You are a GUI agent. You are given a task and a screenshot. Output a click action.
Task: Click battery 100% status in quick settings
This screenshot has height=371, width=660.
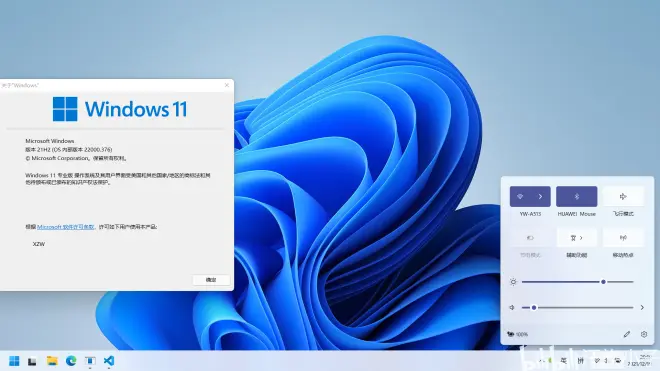coord(518,334)
